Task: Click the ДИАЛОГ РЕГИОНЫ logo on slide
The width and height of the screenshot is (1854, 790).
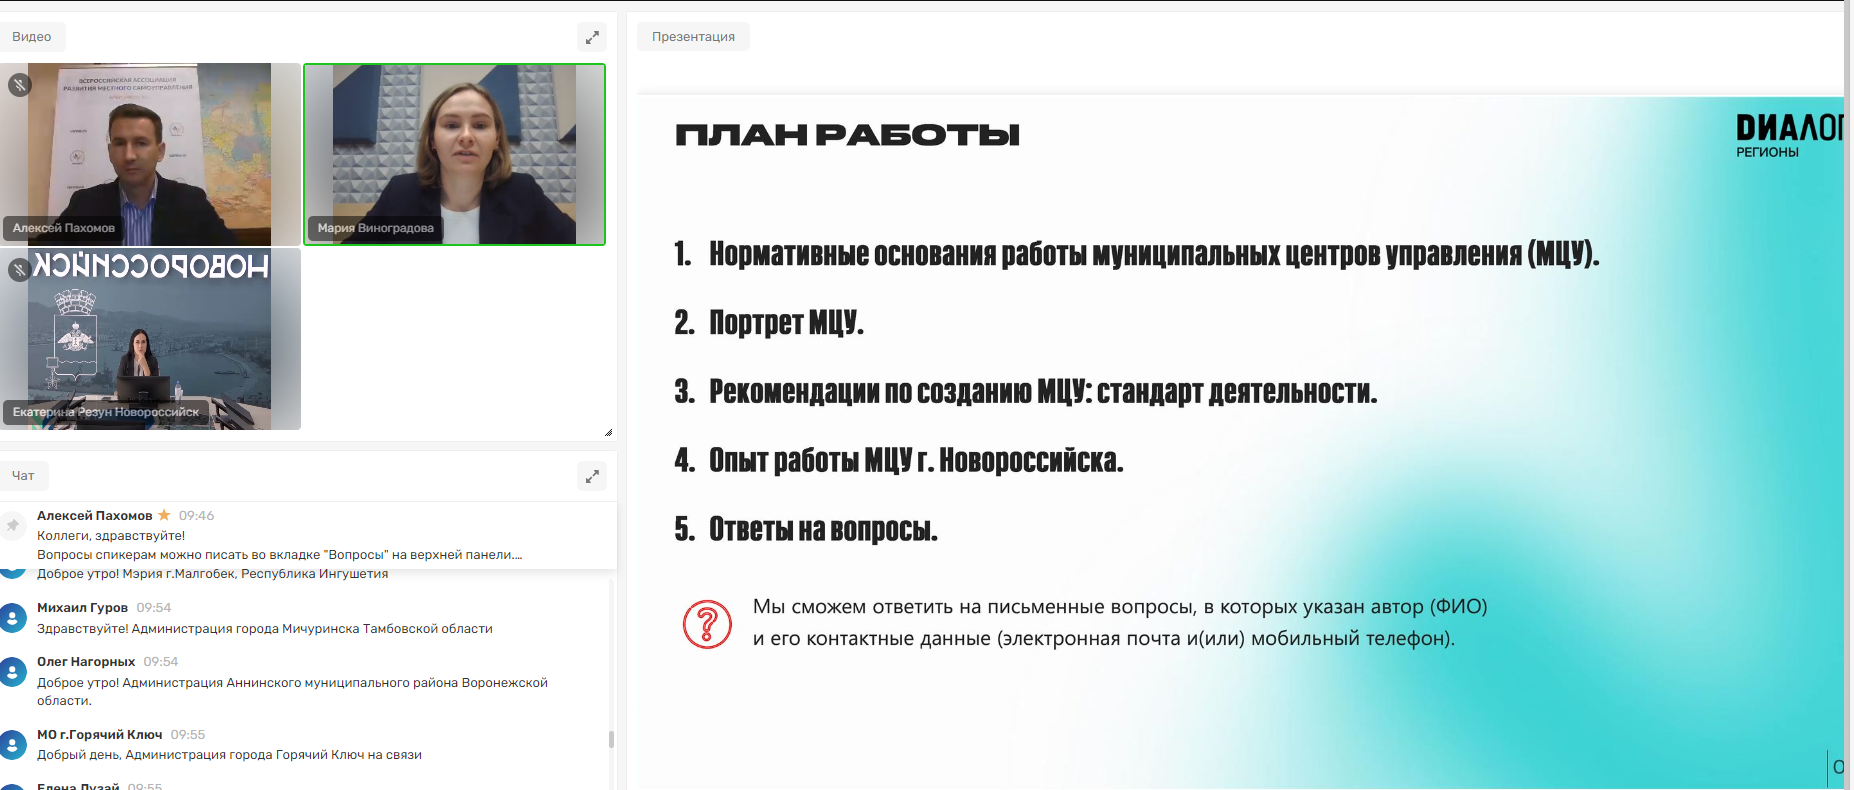Action: click(1788, 136)
